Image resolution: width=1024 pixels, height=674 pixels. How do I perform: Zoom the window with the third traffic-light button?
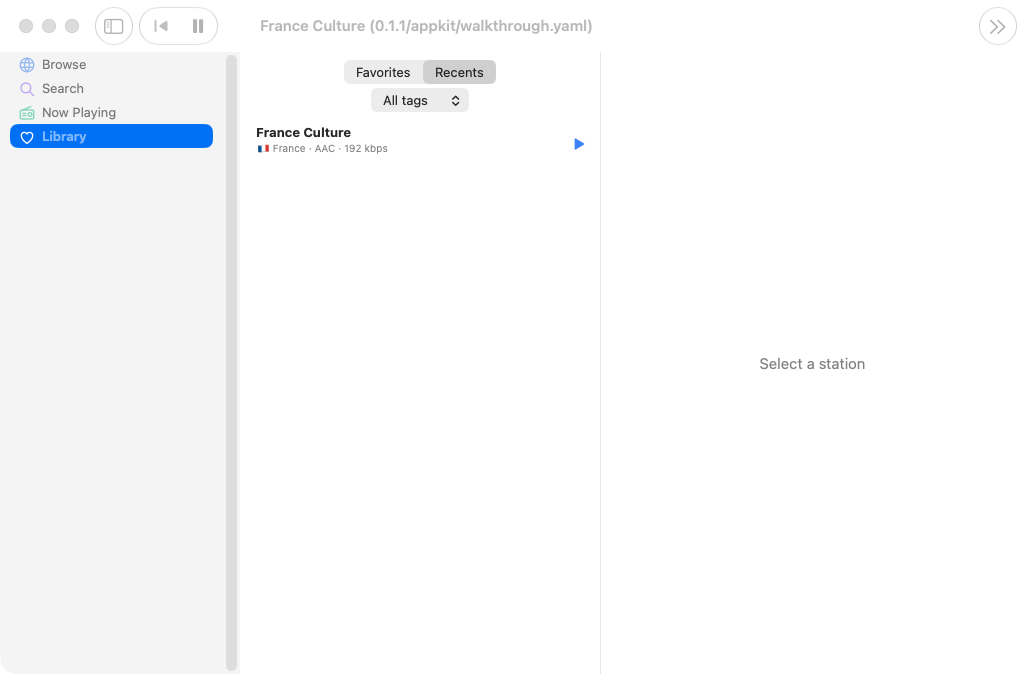tap(72, 26)
